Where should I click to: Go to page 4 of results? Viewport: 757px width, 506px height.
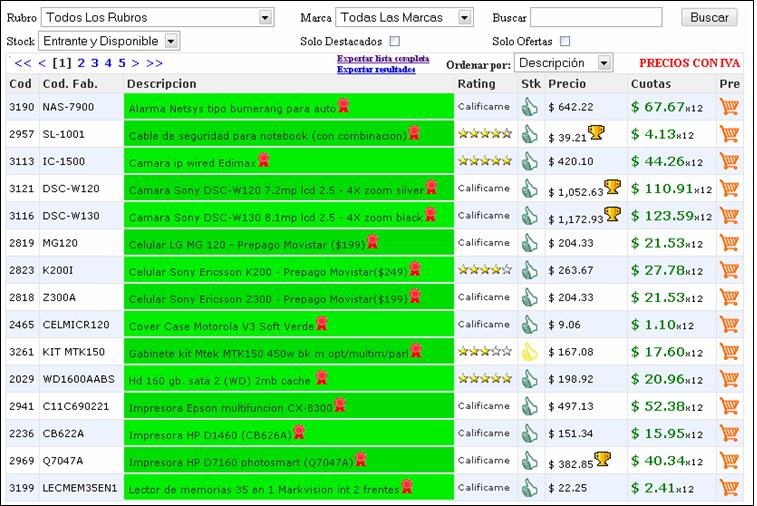click(x=108, y=63)
